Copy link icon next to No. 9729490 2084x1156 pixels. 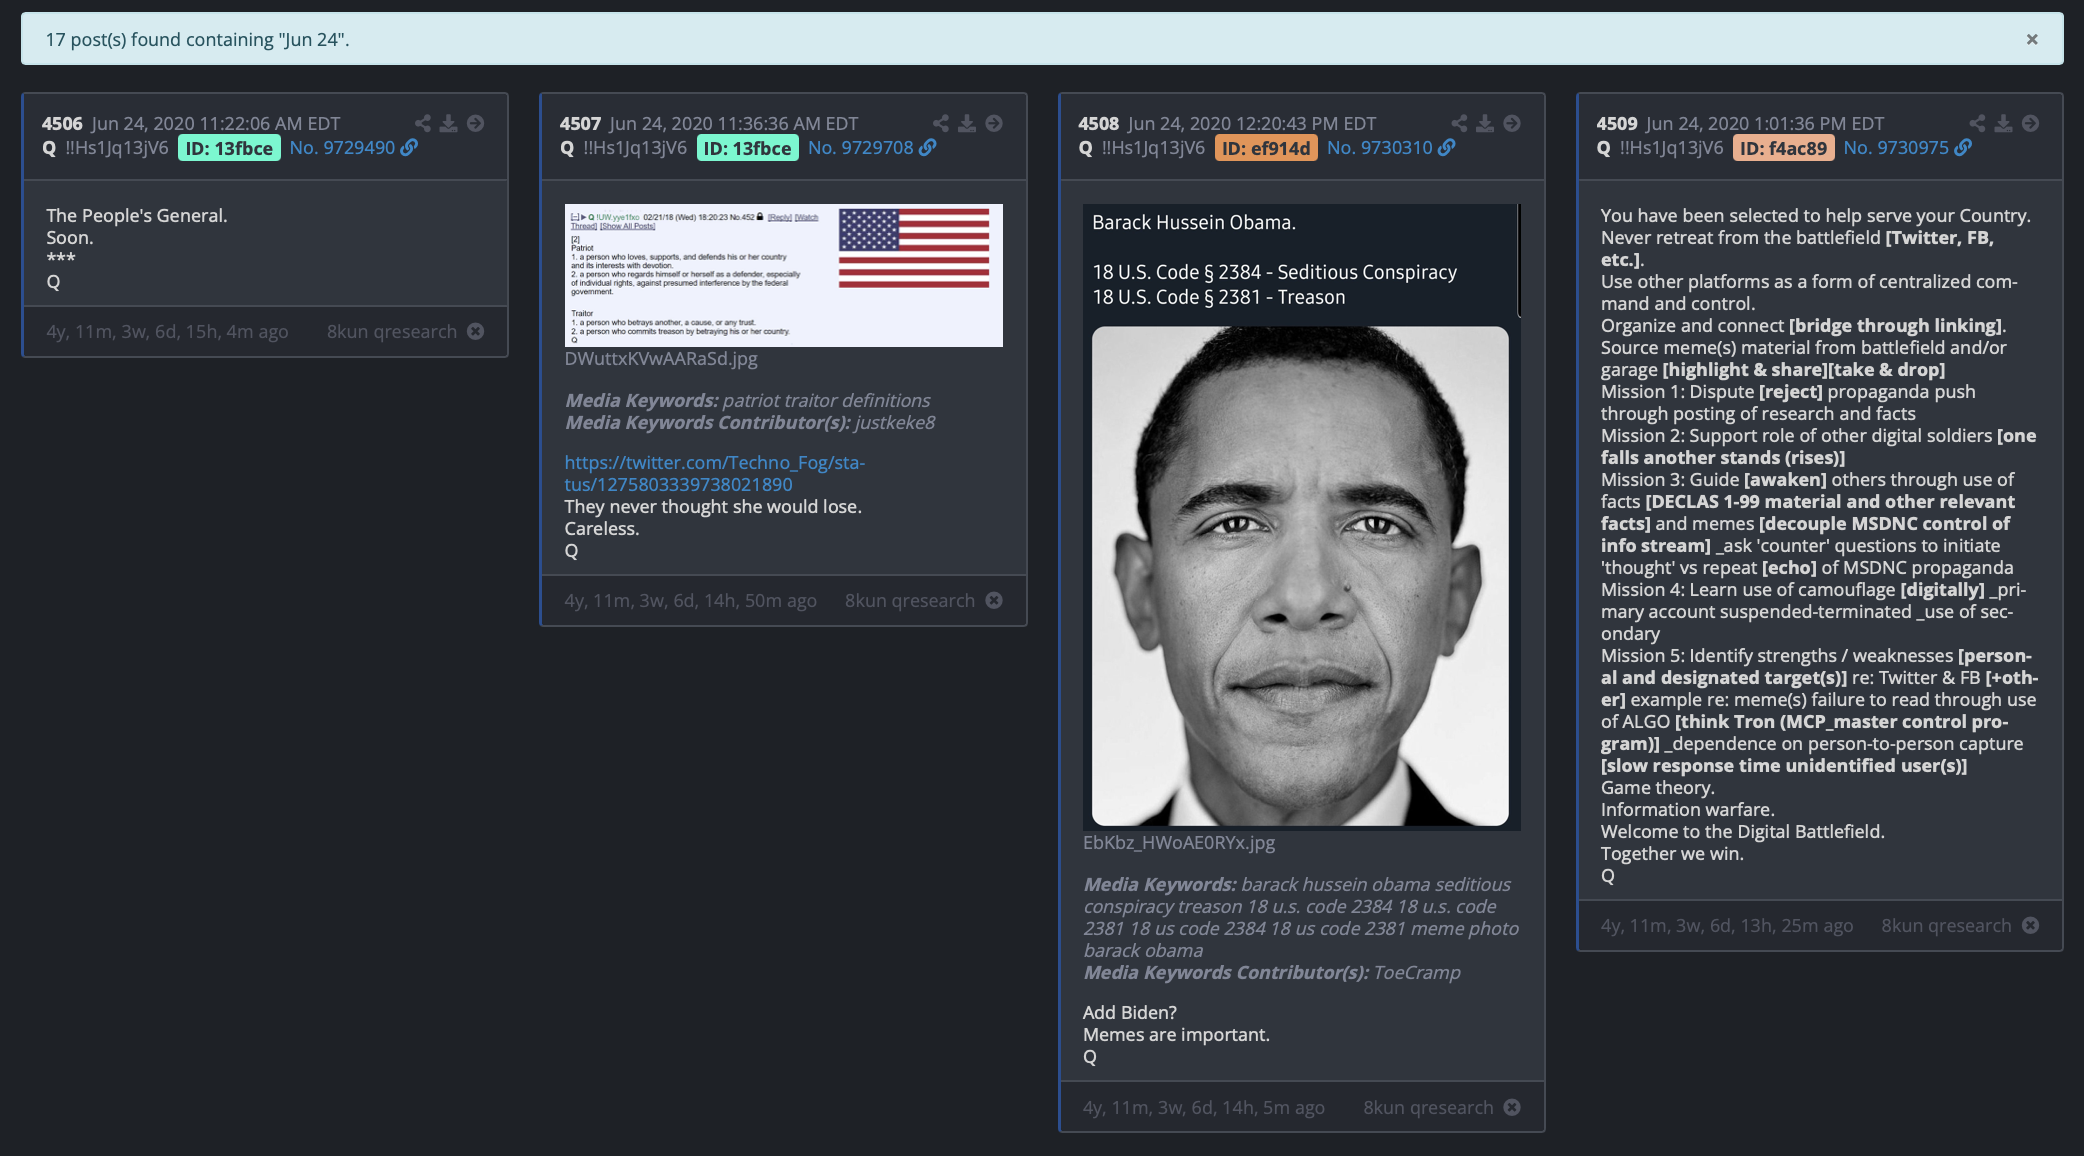point(409,147)
